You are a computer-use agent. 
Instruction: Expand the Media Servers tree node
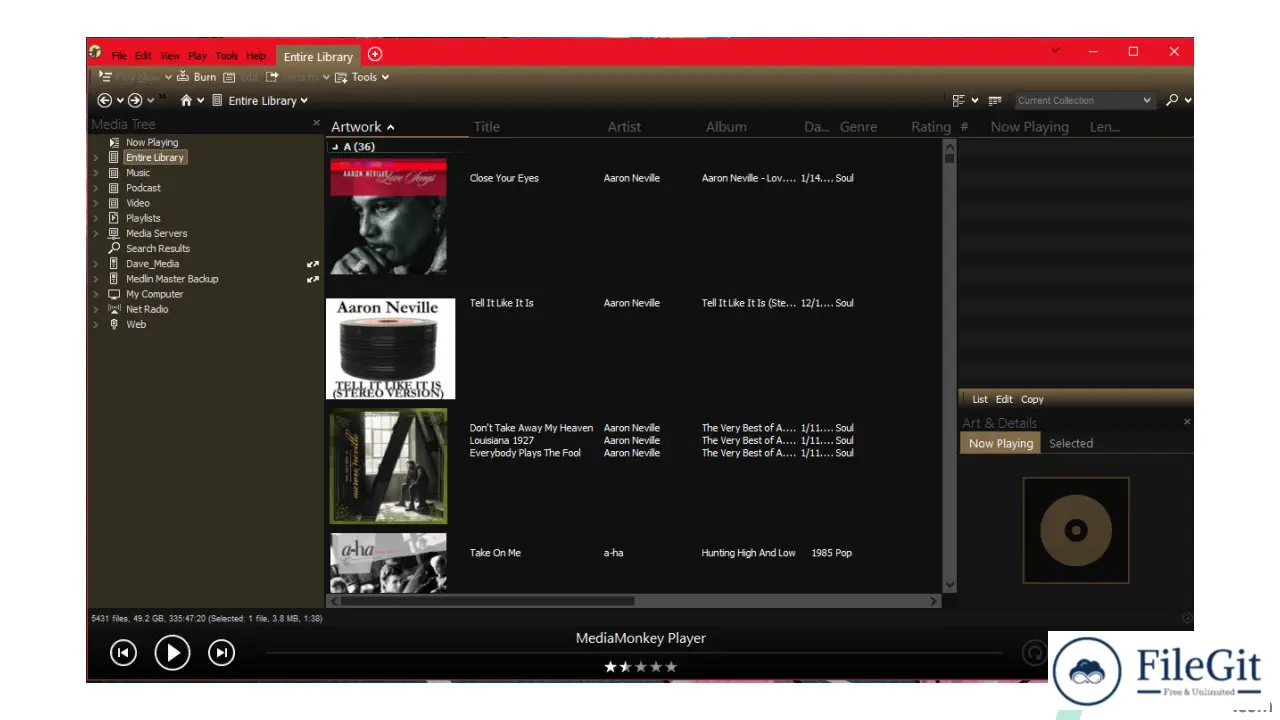pyautogui.click(x=96, y=233)
